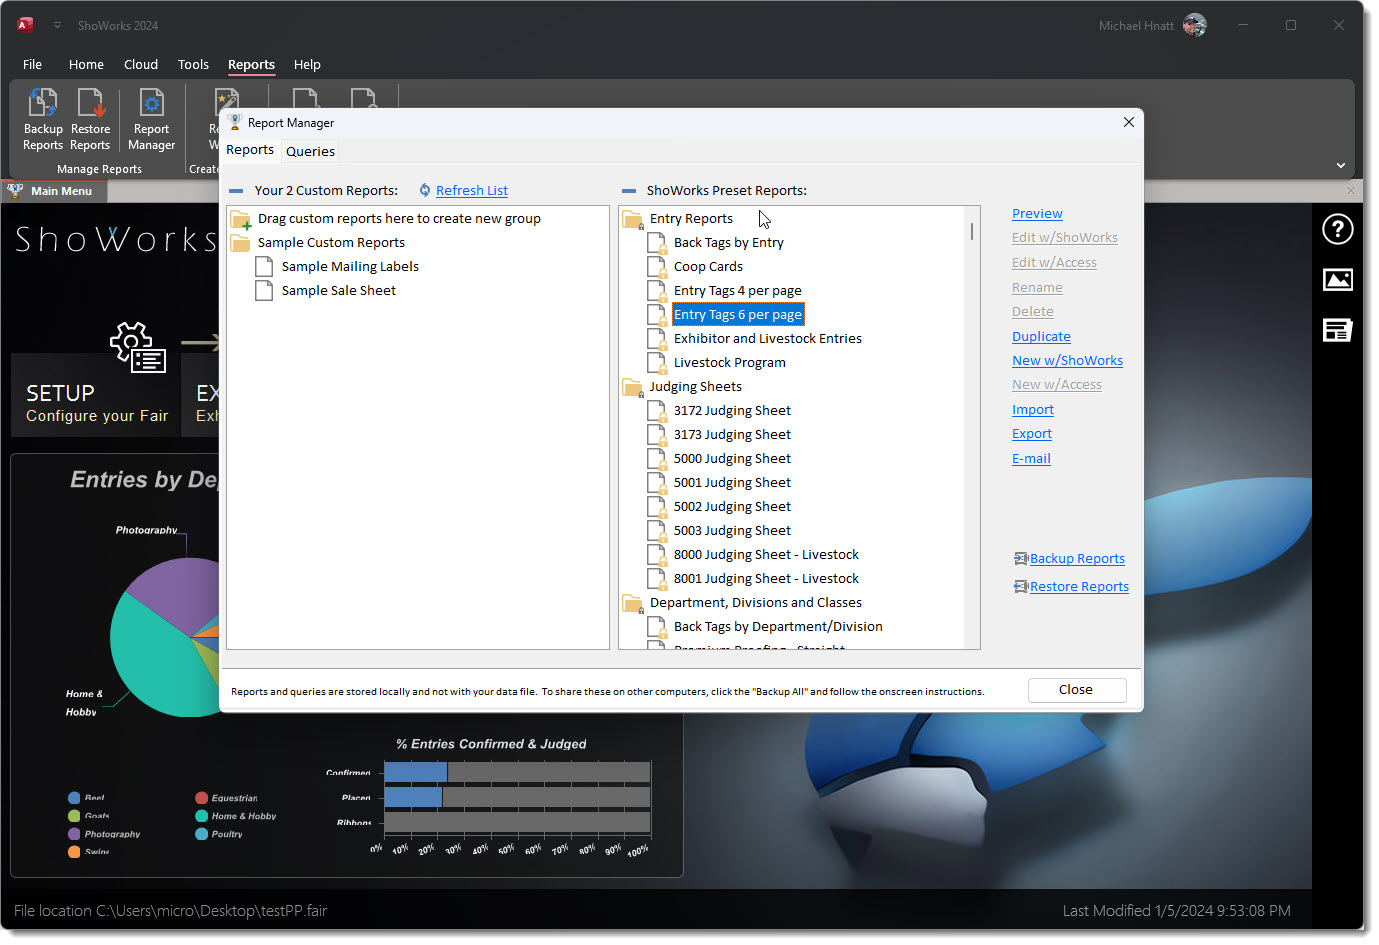Click the E-mail link

pos(1031,459)
